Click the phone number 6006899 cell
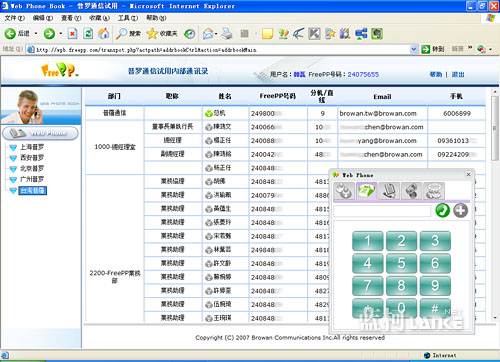Viewport: 500px width, 362px height. [x=457, y=113]
